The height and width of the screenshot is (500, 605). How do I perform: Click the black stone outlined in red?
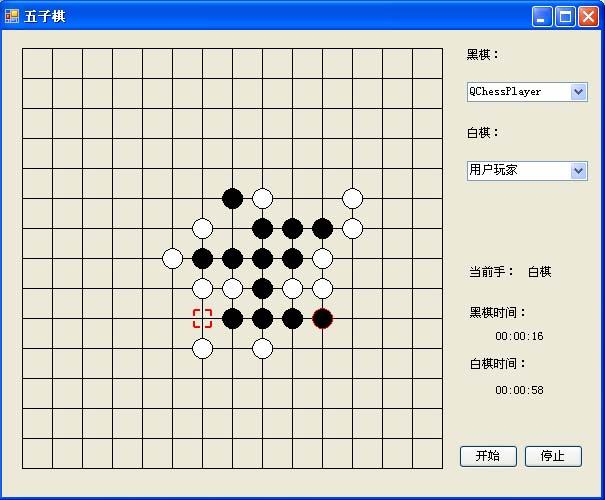click(322, 318)
